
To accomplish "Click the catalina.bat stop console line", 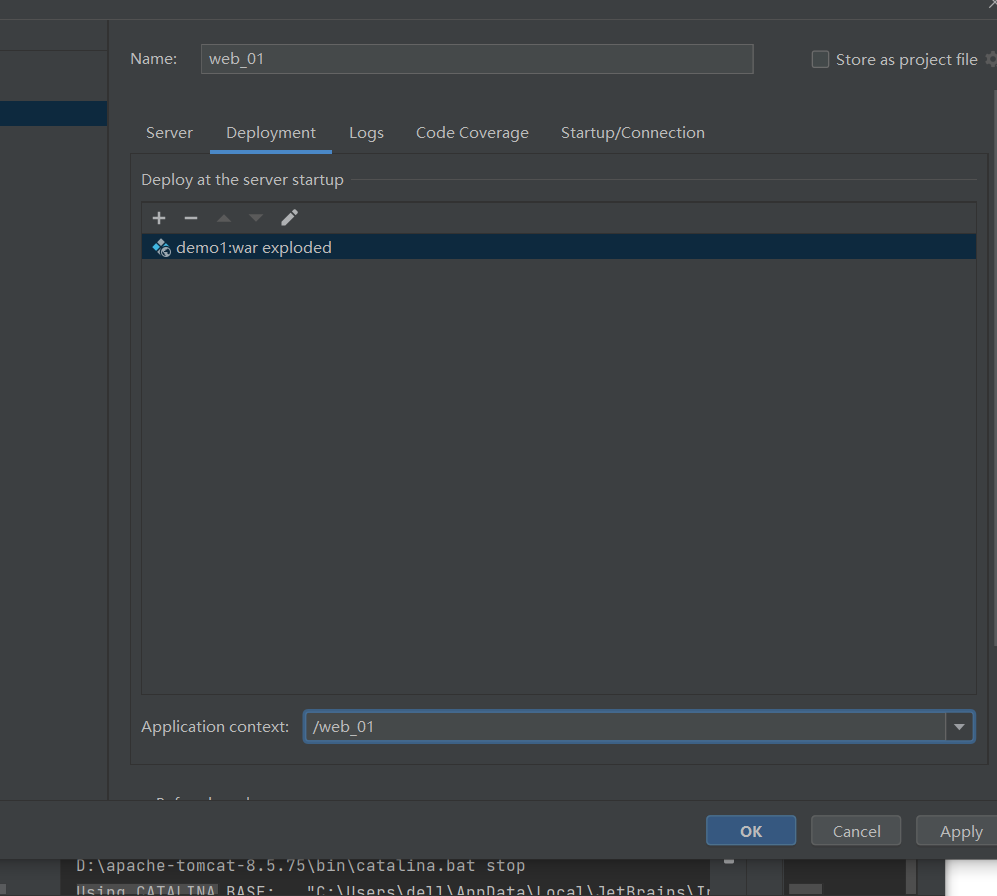I will 300,865.
